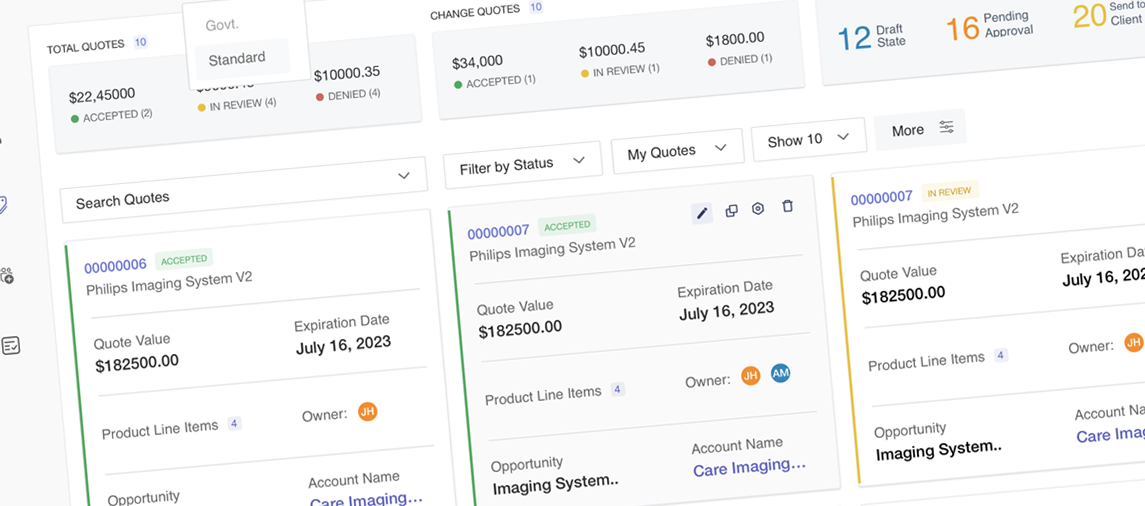Delete accepted quote 00000007 with trash icon

(787, 206)
